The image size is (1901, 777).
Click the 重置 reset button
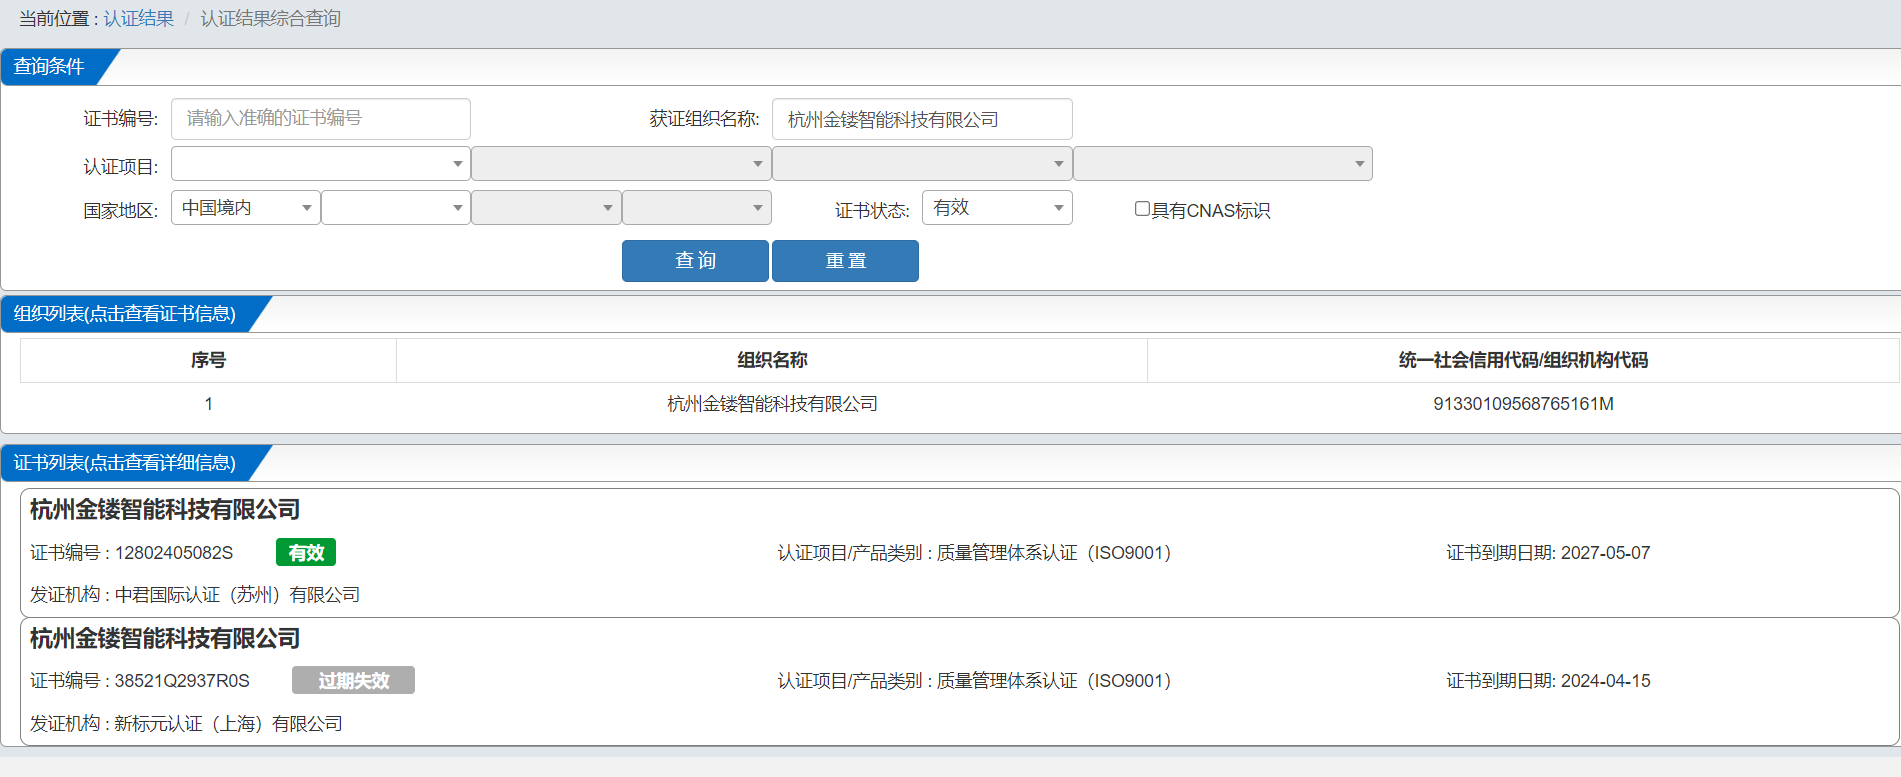point(845,261)
